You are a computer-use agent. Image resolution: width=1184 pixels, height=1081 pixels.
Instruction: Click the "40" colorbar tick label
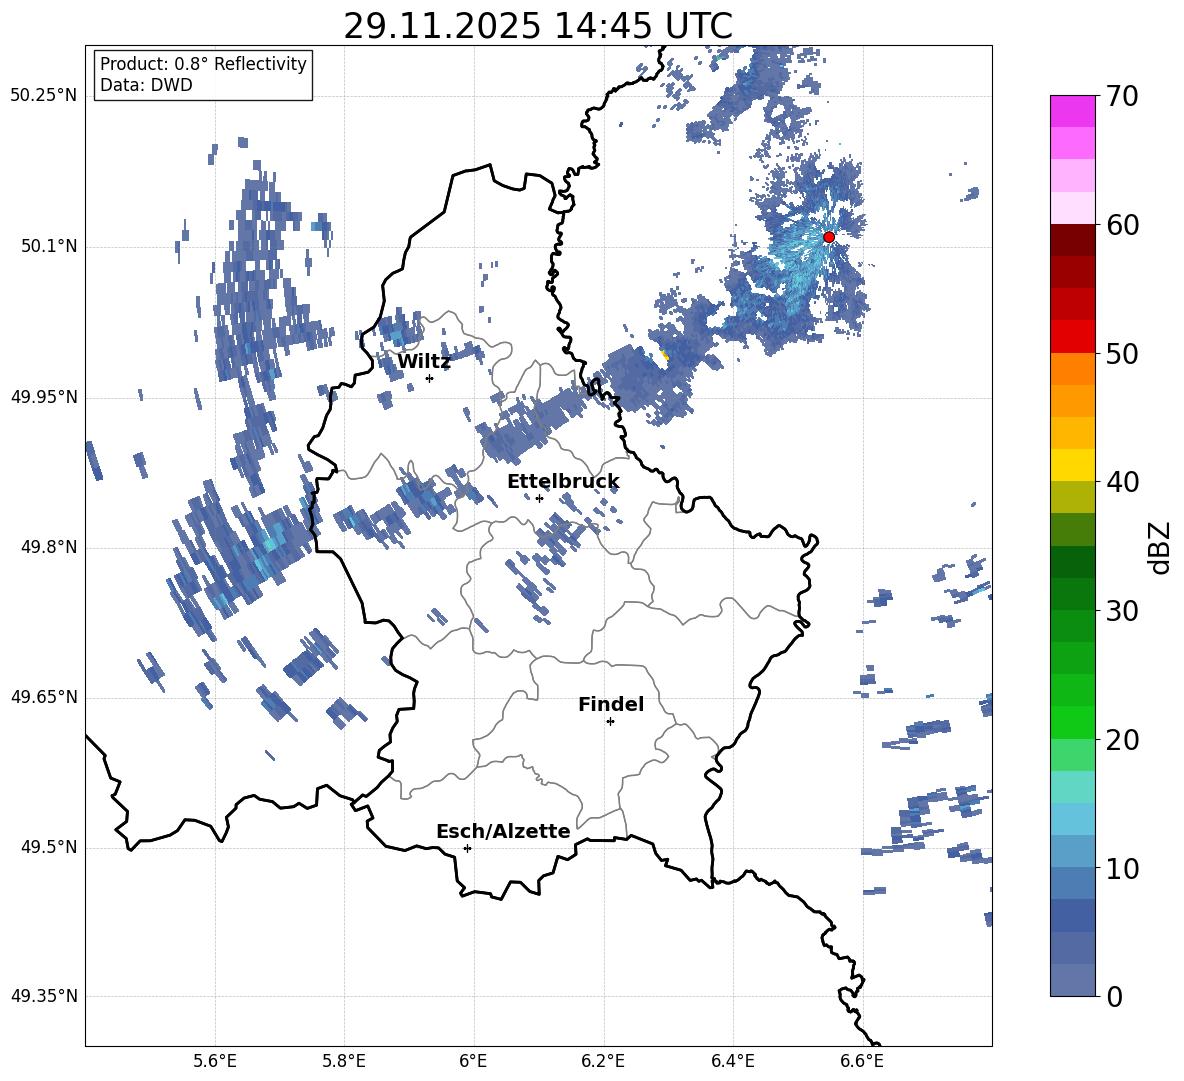(1123, 482)
